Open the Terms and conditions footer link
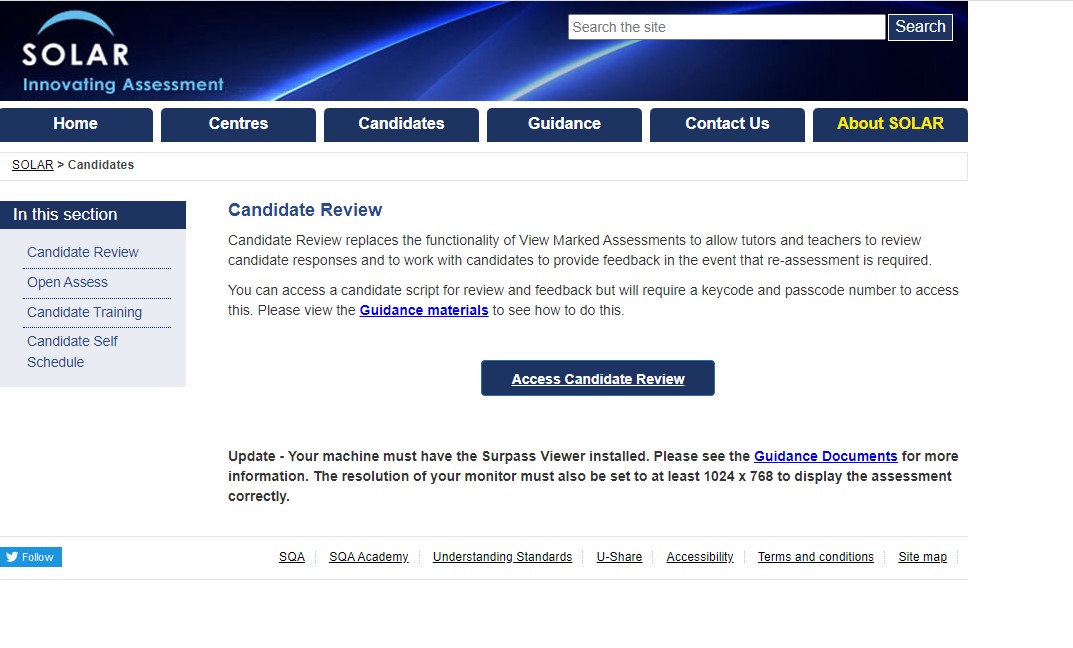This screenshot has width=1073, height=648. (x=816, y=557)
